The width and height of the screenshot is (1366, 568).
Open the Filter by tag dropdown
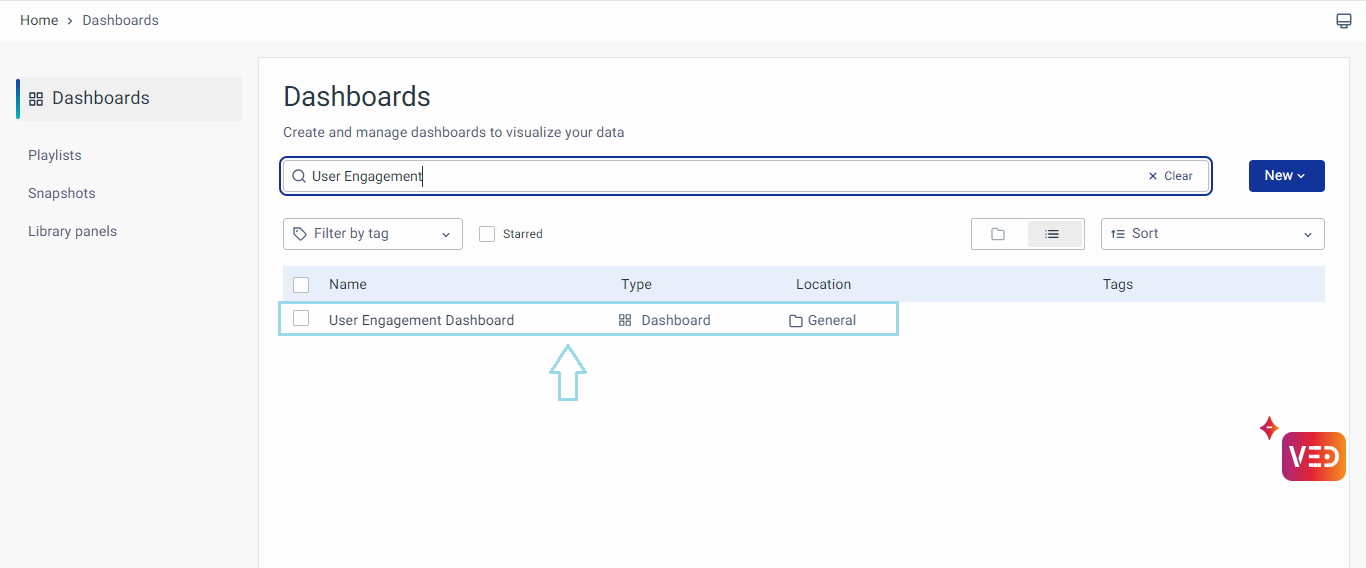pyautogui.click(x=372, y=234)
